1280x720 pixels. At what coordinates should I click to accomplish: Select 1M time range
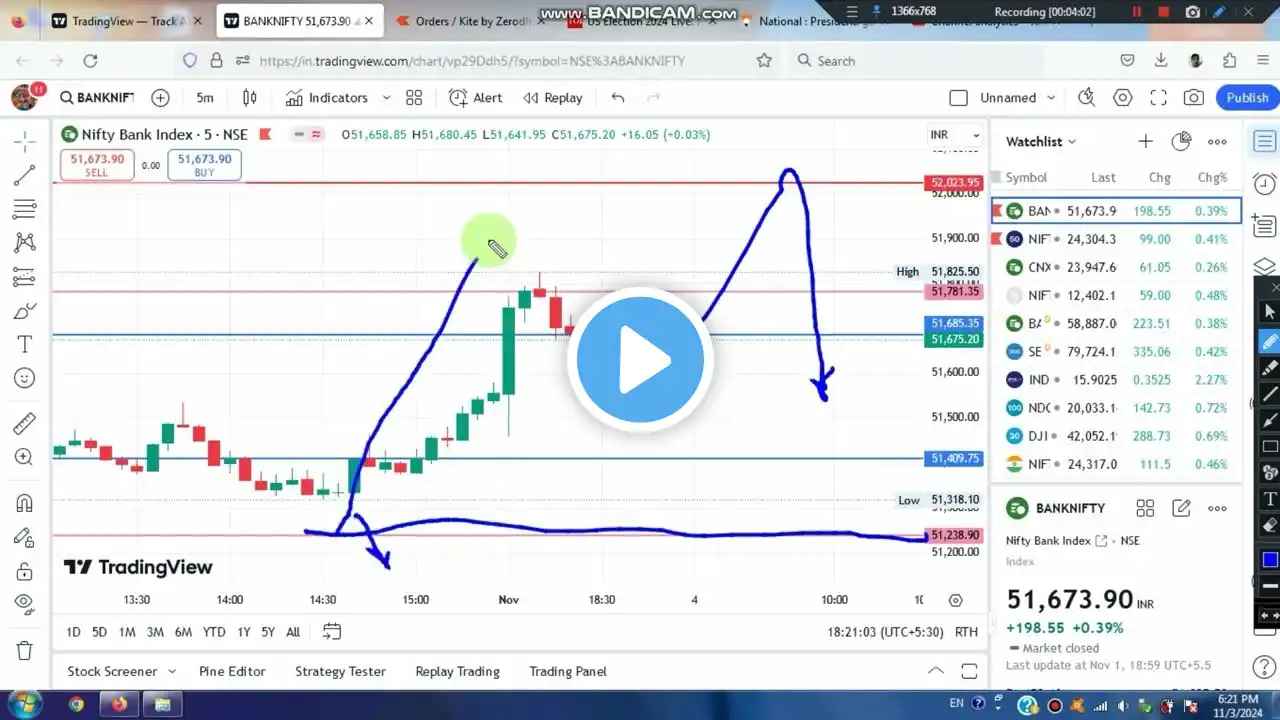127,631
